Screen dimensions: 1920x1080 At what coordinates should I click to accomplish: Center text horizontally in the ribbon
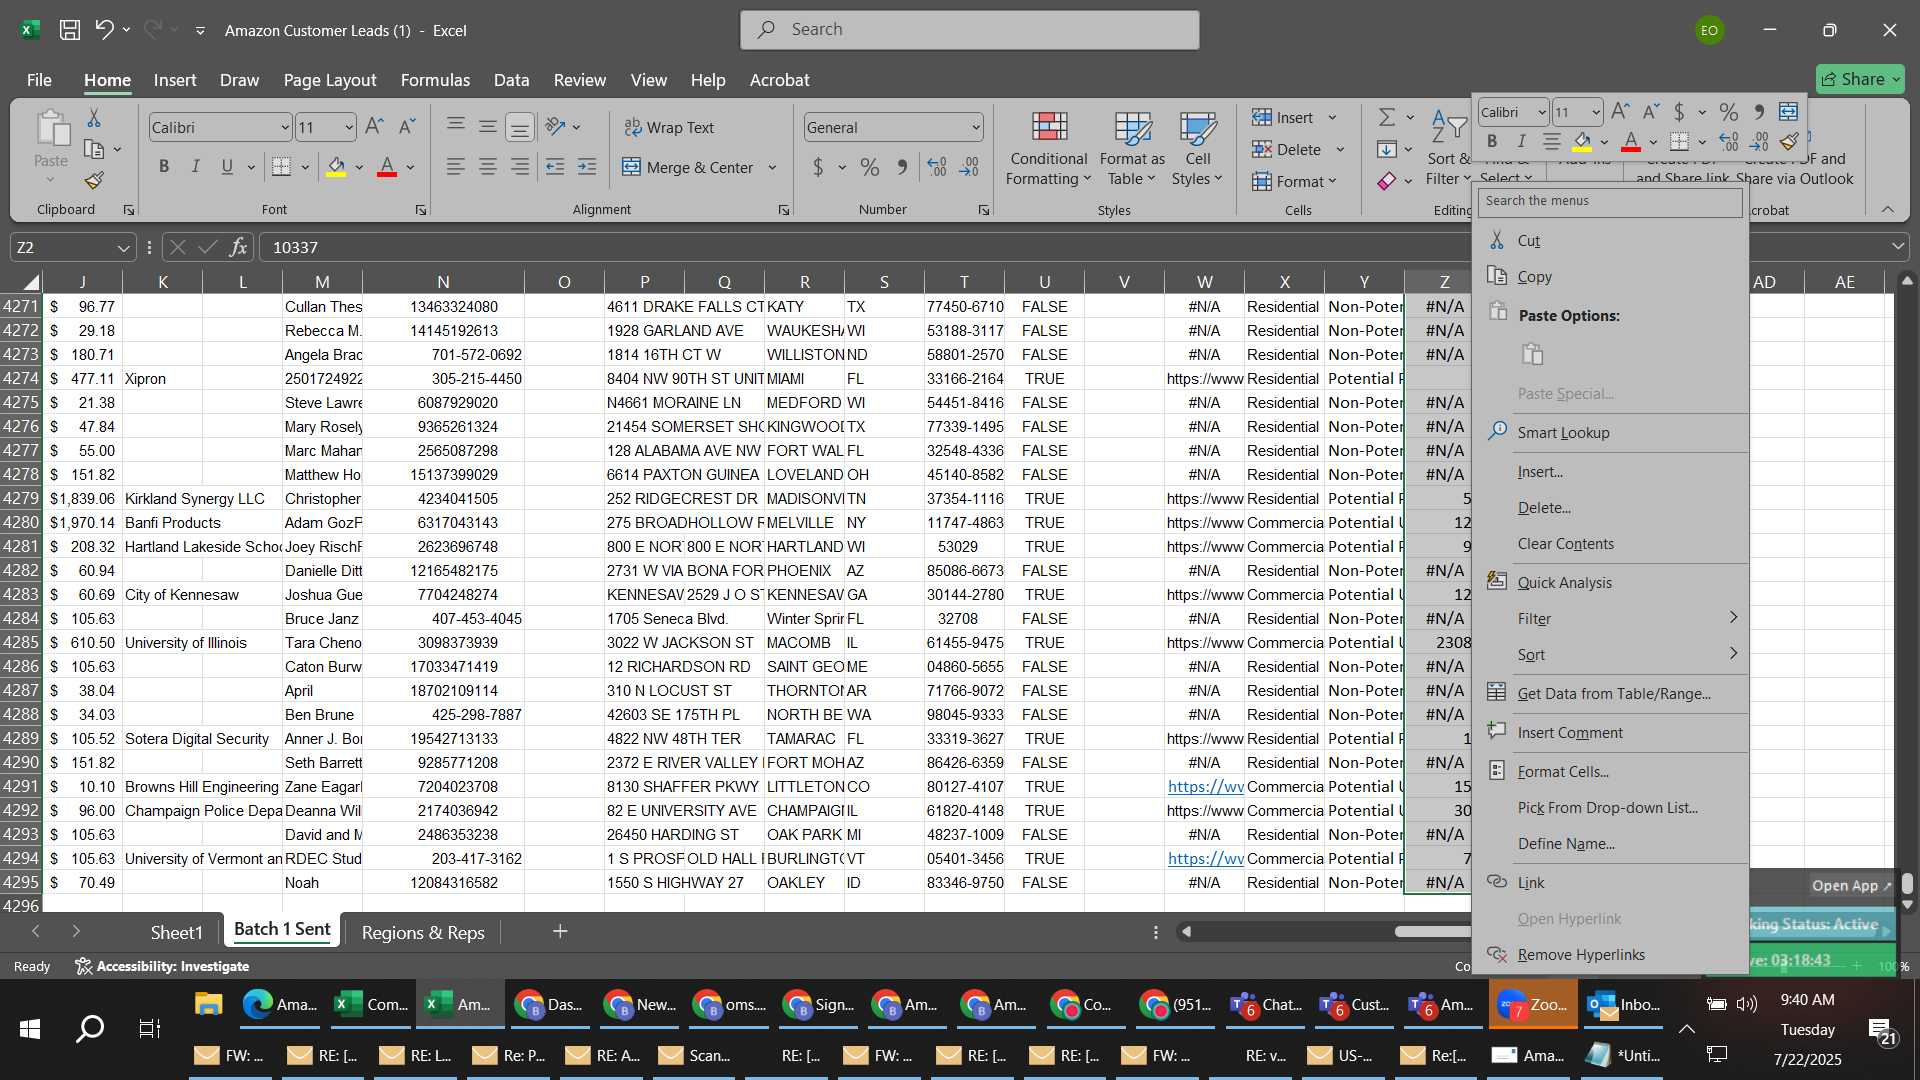pyautogui.click(x=487, y=167)
